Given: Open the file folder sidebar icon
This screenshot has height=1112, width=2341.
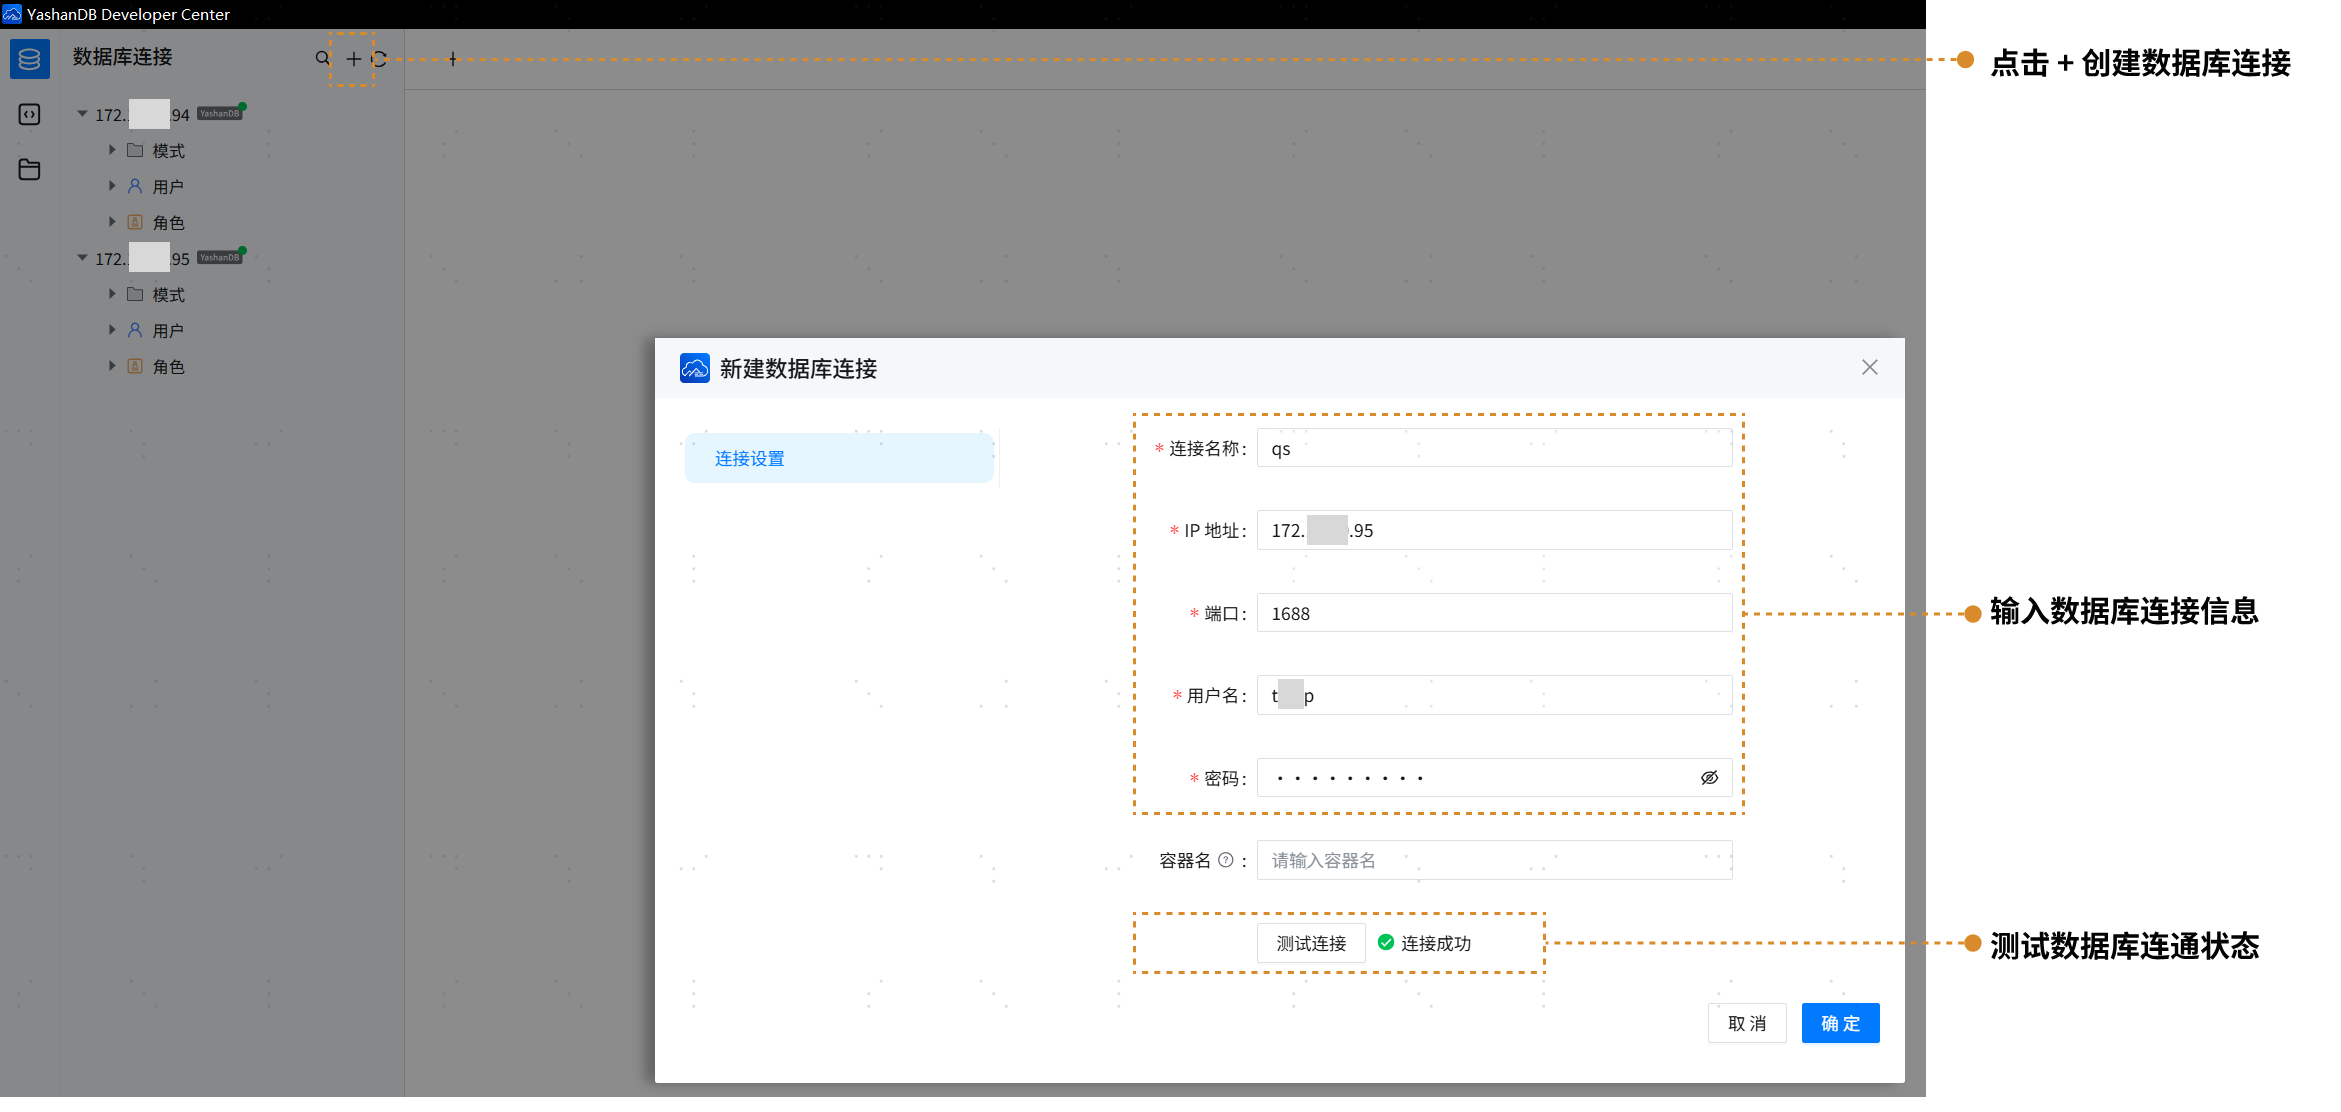Looking at the screenshot, I should point(29,170).
